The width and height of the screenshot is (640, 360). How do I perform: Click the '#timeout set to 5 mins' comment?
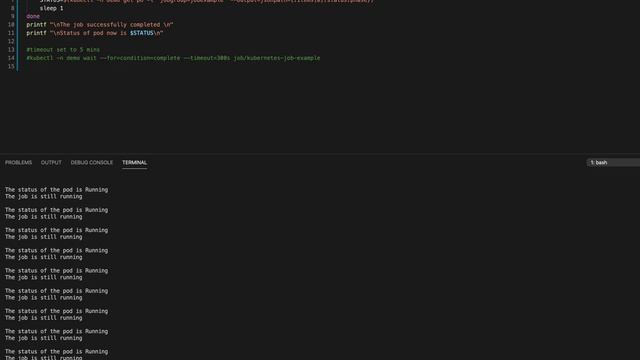tap(63, 50)
